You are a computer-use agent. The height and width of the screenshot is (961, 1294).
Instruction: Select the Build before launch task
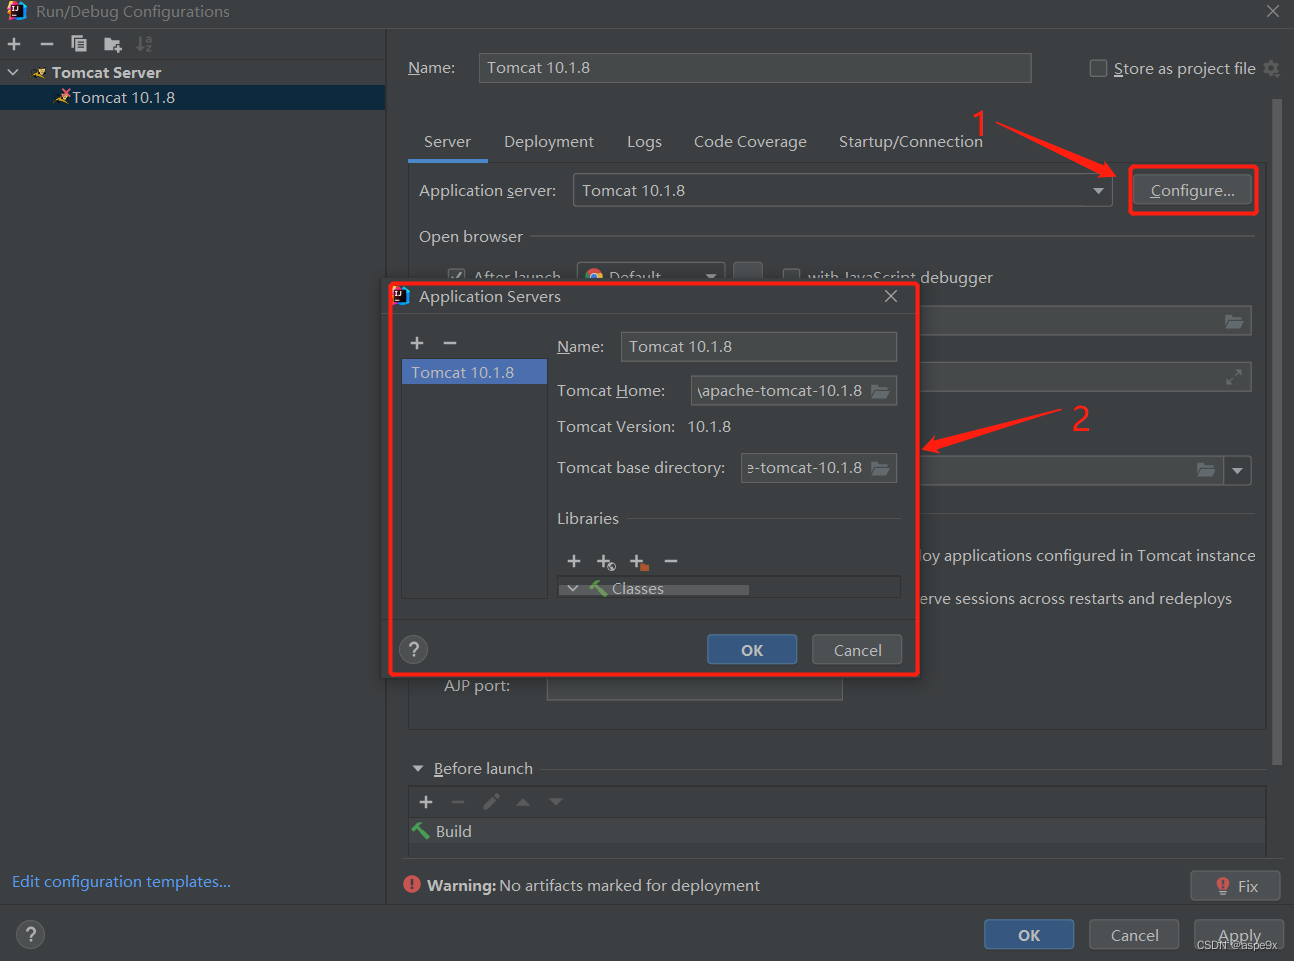pos(836,831)
